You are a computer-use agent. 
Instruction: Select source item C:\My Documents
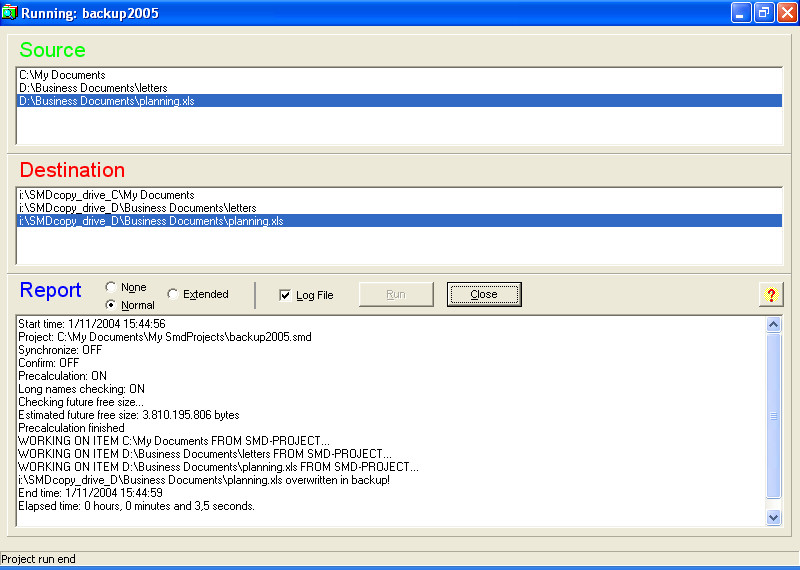[x=399, y=75]
